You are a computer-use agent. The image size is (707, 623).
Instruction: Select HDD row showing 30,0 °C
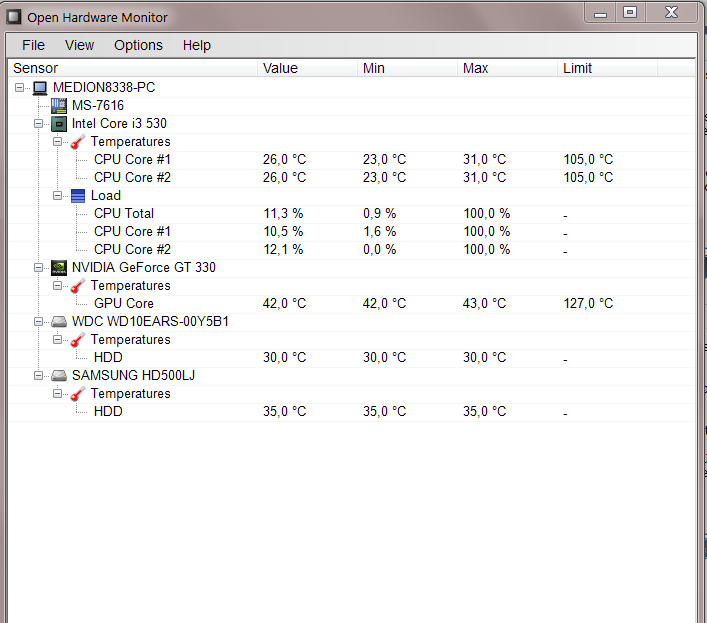point(352,358)
